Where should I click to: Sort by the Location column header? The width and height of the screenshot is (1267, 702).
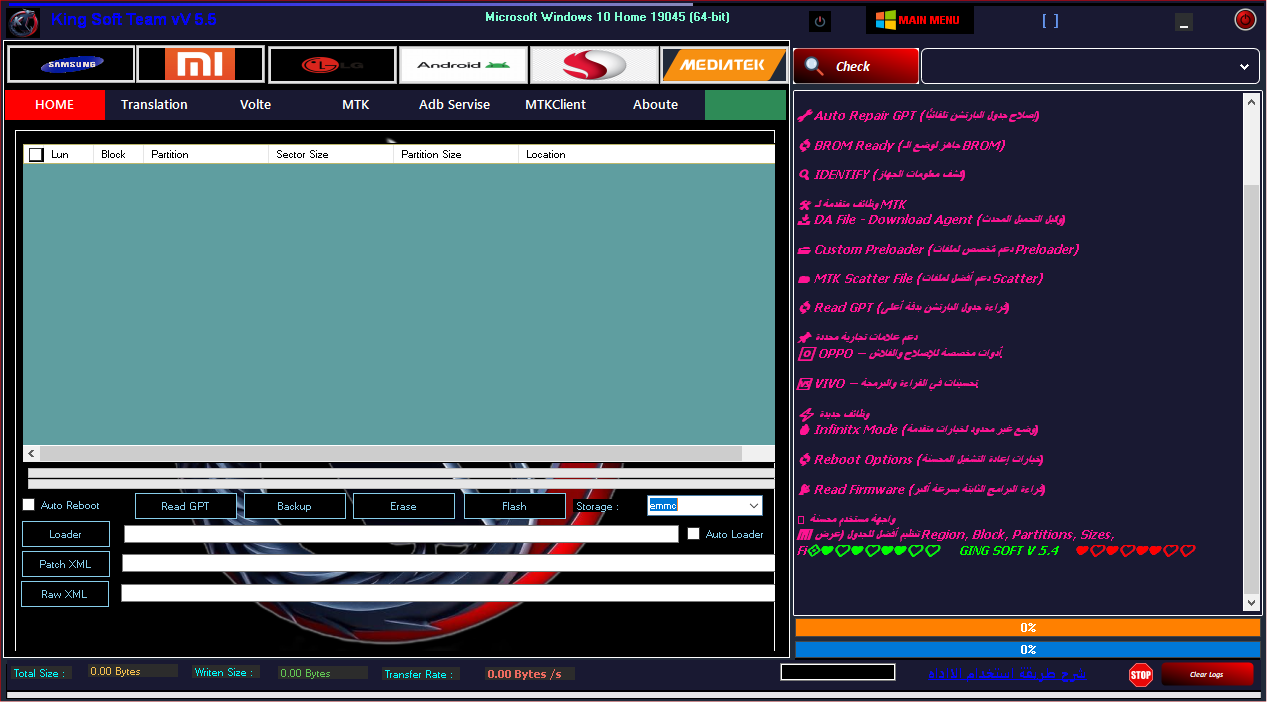pyautogui.click(x=646, y=155)
